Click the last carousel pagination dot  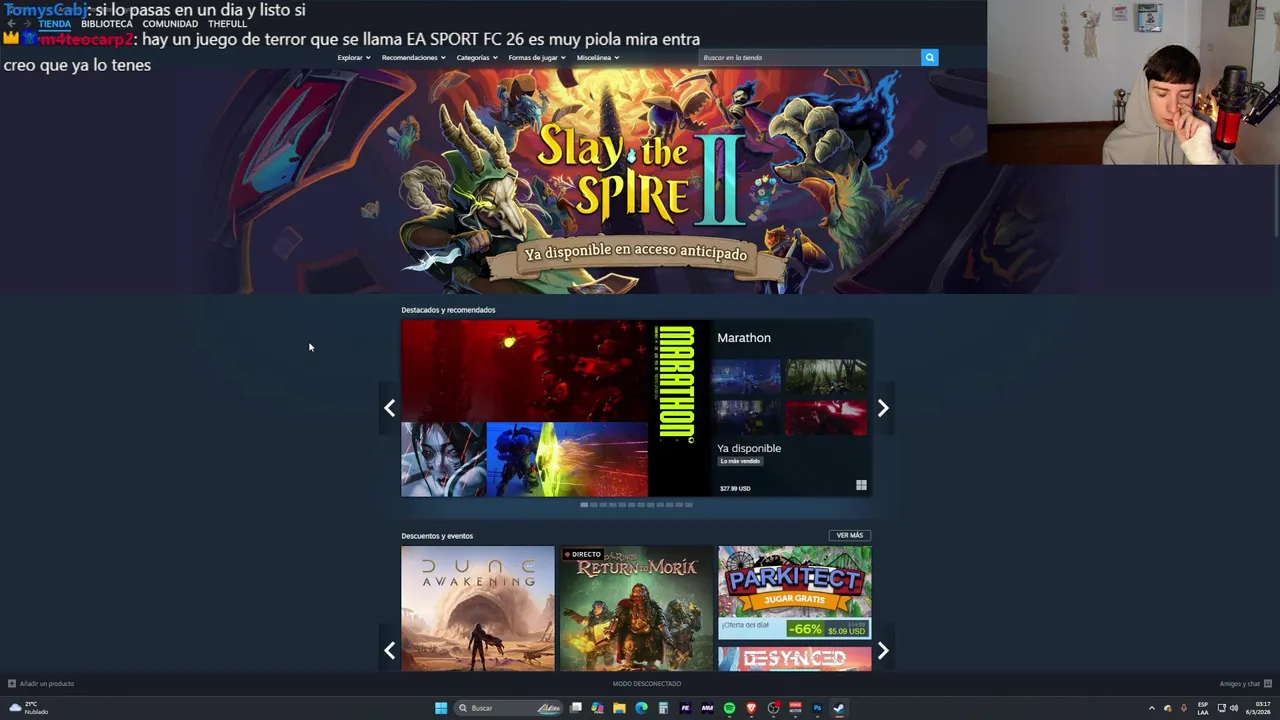point(688,505)
